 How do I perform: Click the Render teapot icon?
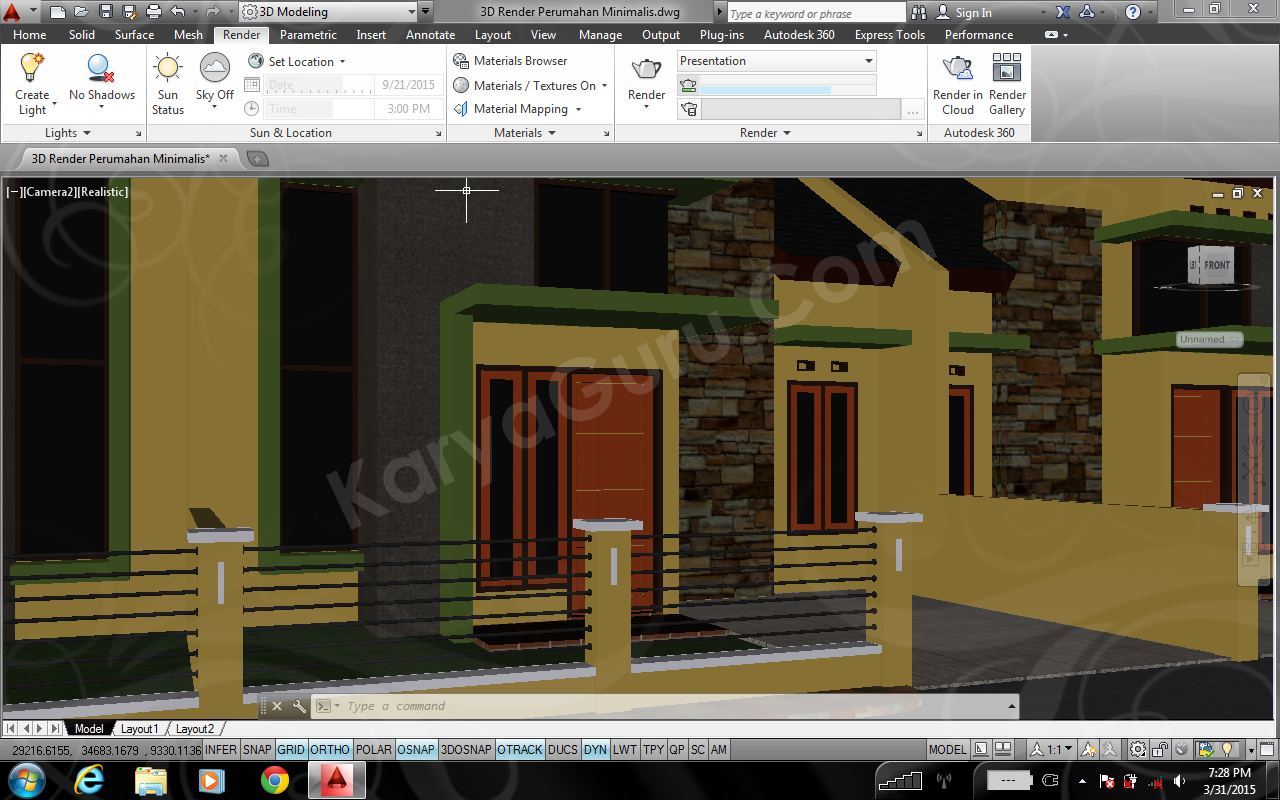click(x=646, y=70)
